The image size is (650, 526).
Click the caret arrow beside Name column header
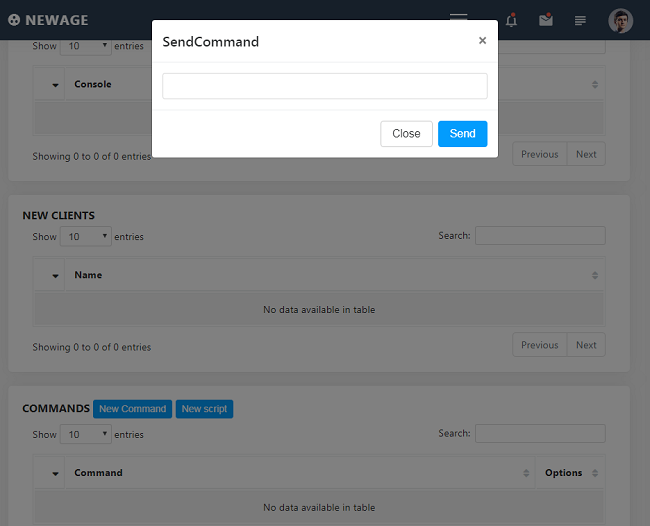click(x=55, y=276)
